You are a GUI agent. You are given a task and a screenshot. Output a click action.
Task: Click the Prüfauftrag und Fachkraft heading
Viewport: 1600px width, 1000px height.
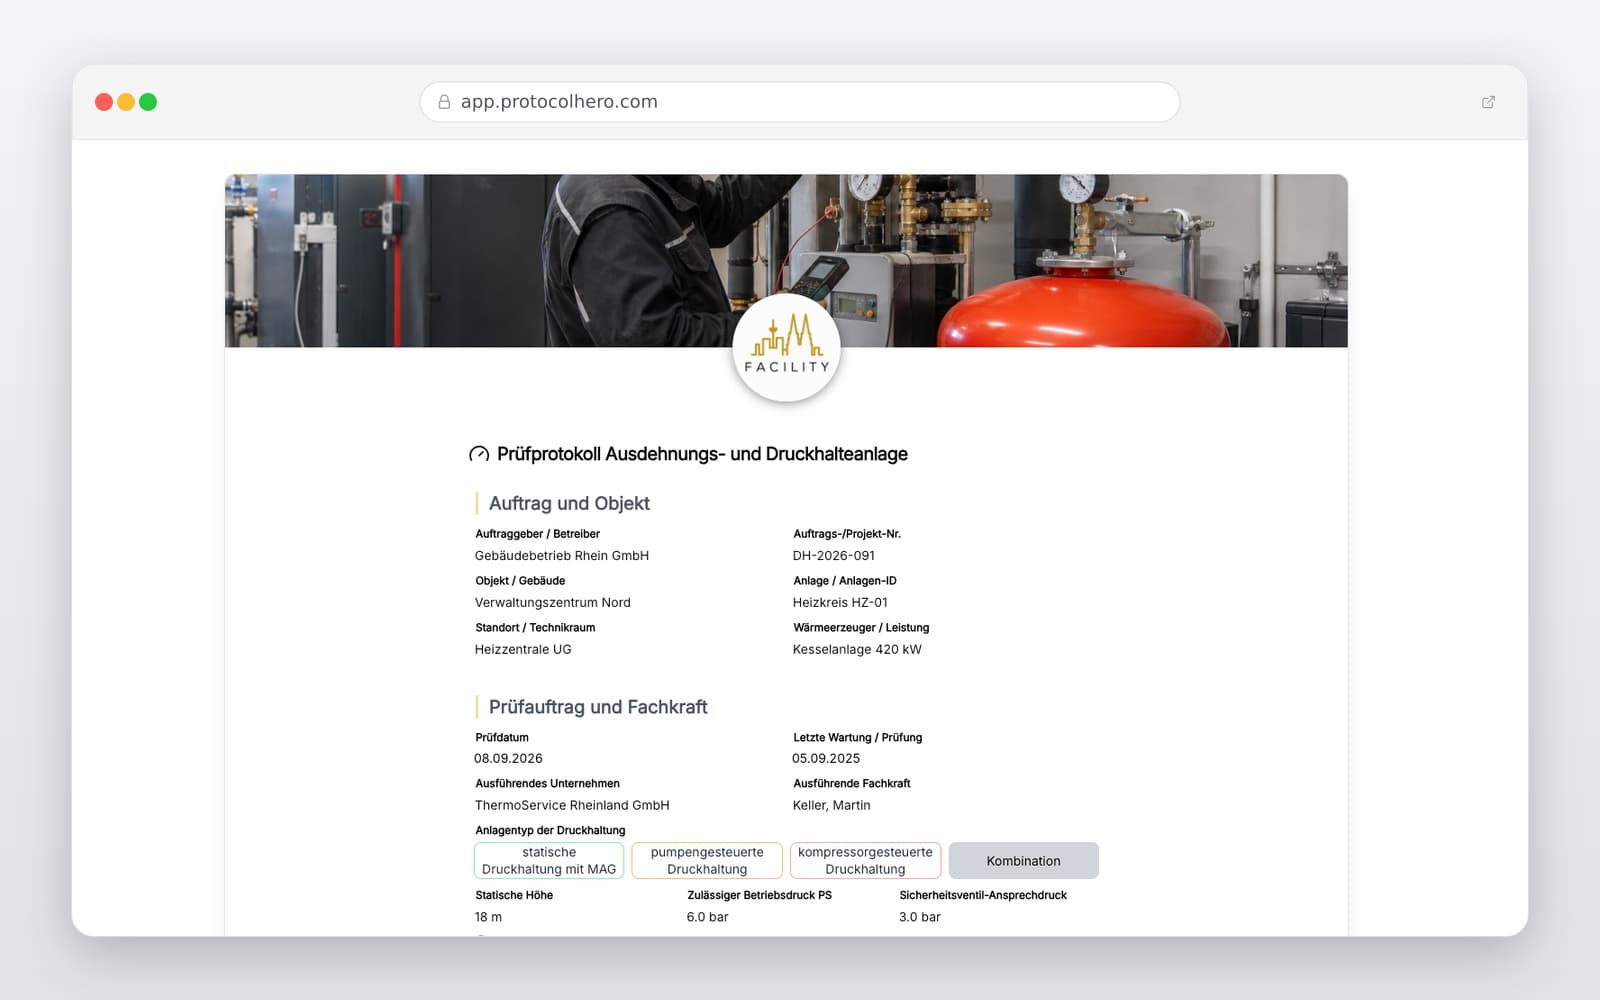pyautogui.click(x=598, y=707)
